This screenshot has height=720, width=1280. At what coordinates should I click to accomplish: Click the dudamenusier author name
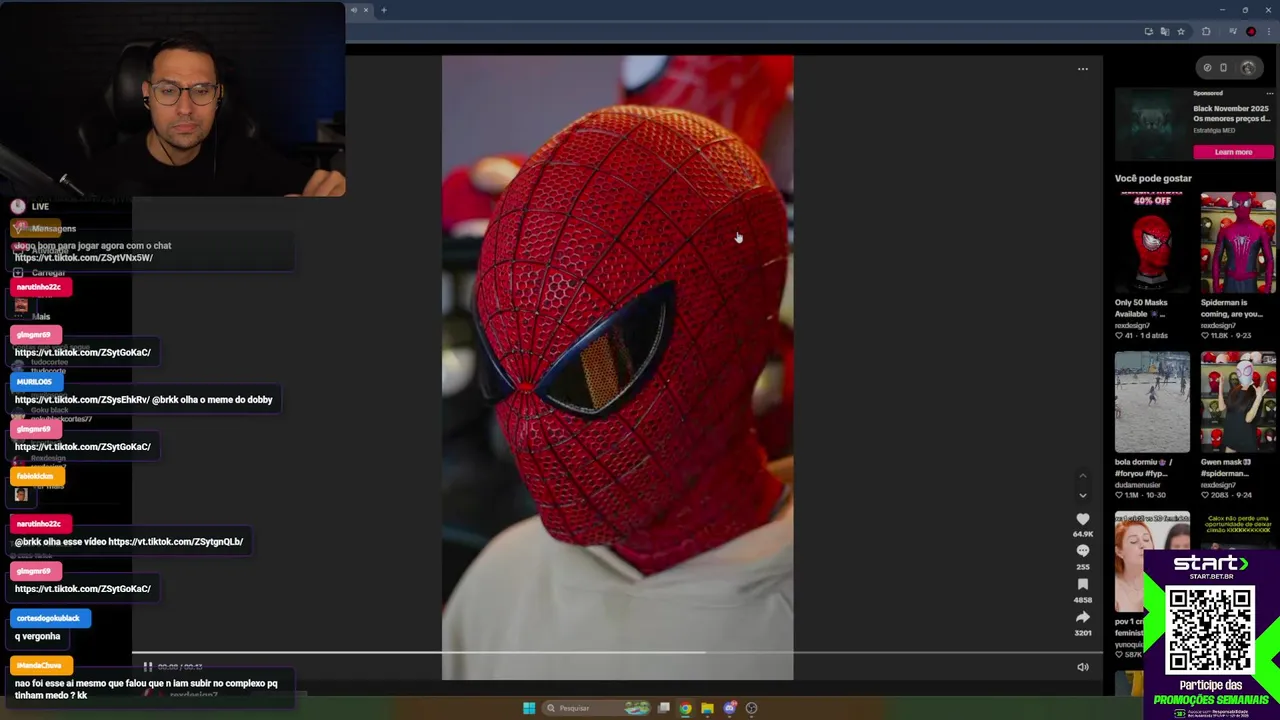click(x=1140, y=484)
